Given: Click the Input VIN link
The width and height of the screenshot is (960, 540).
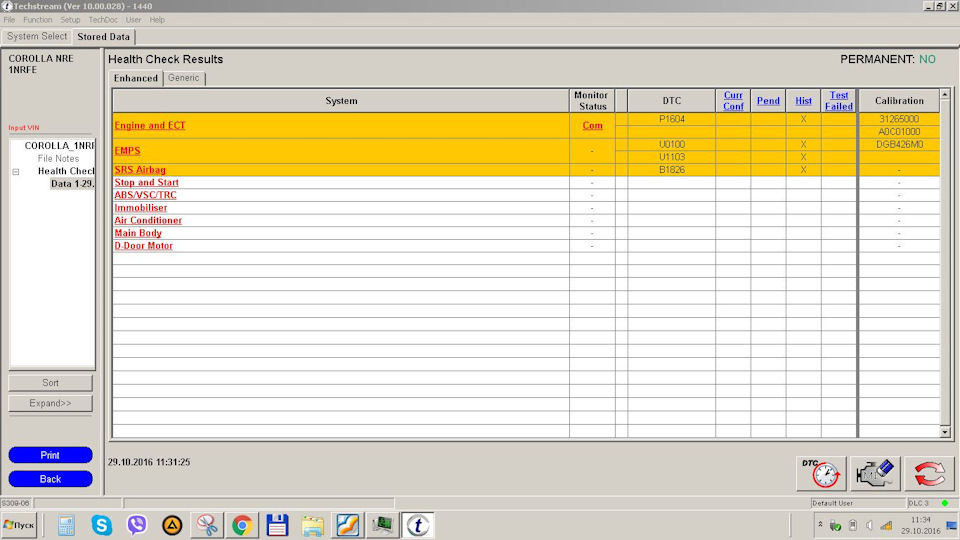Looking at the screenshot, I should [24, 128].
